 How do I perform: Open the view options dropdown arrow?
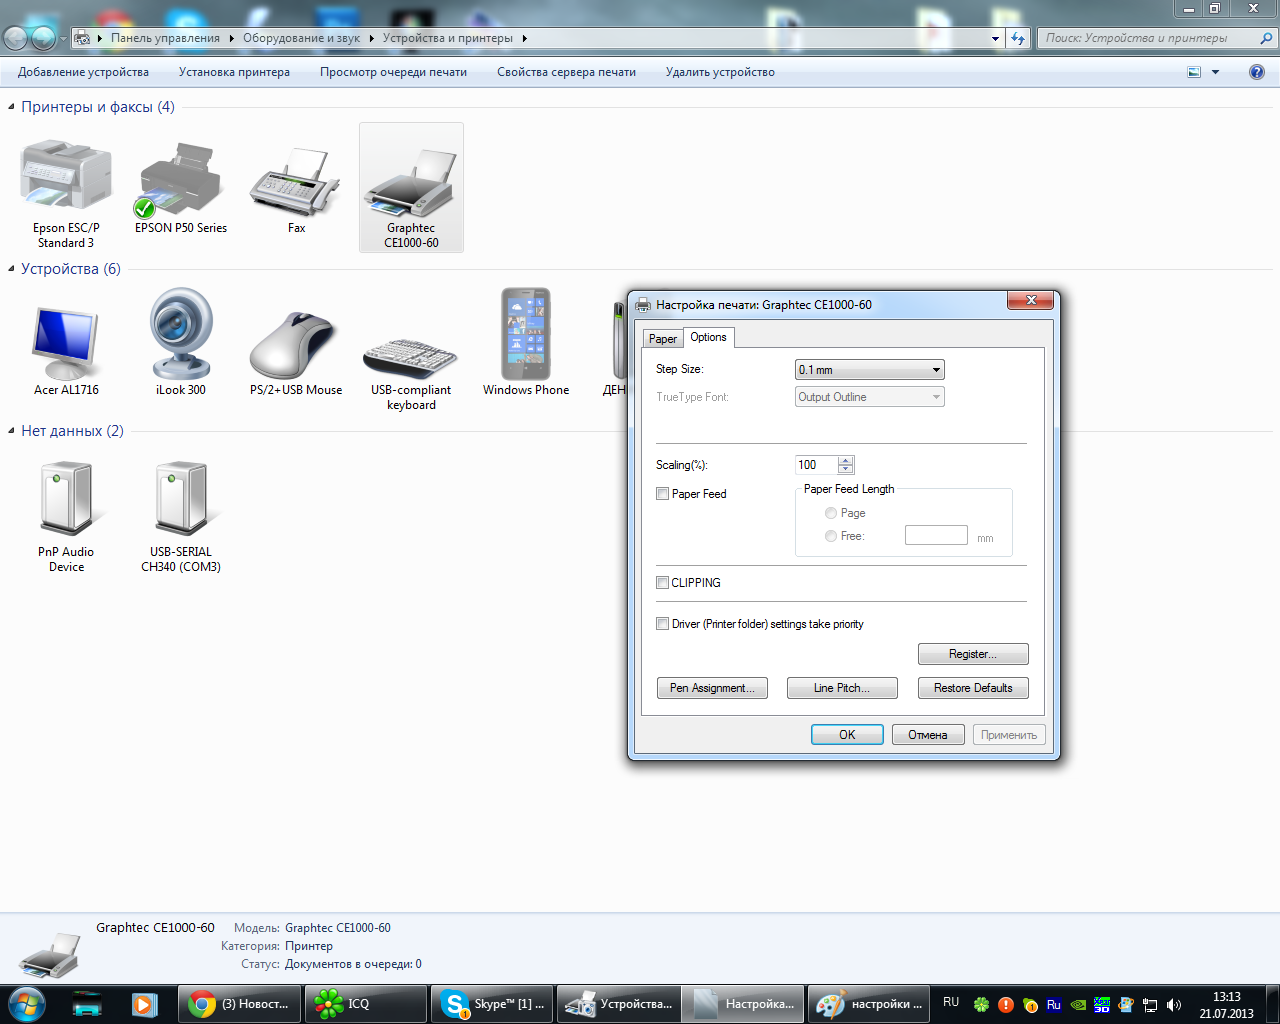pos(1215,72)
